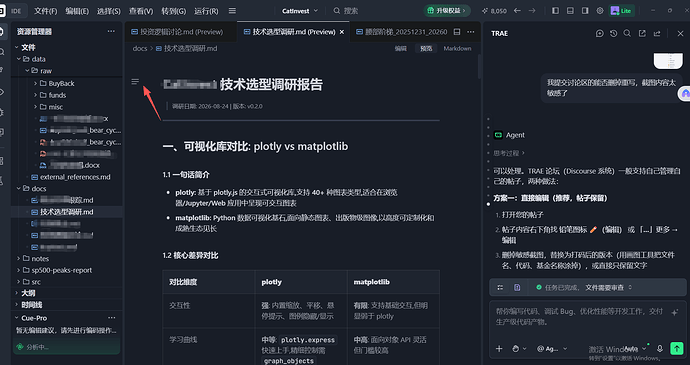The width and height of the screenshot is (690, 365).
Task: Click the search icon in TRAE panel header
Action: (628, 33)
